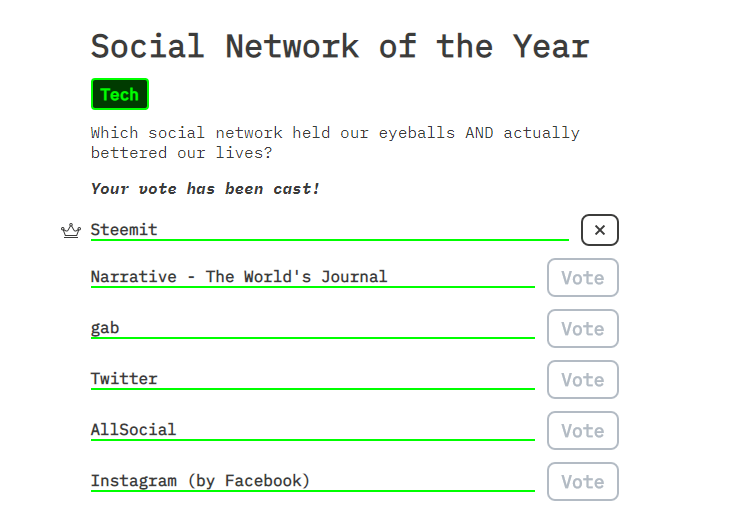The height and width of the screenshot is (507, 737).
Task: Vote for Instagram (by Facebook)
Action: 582,482
